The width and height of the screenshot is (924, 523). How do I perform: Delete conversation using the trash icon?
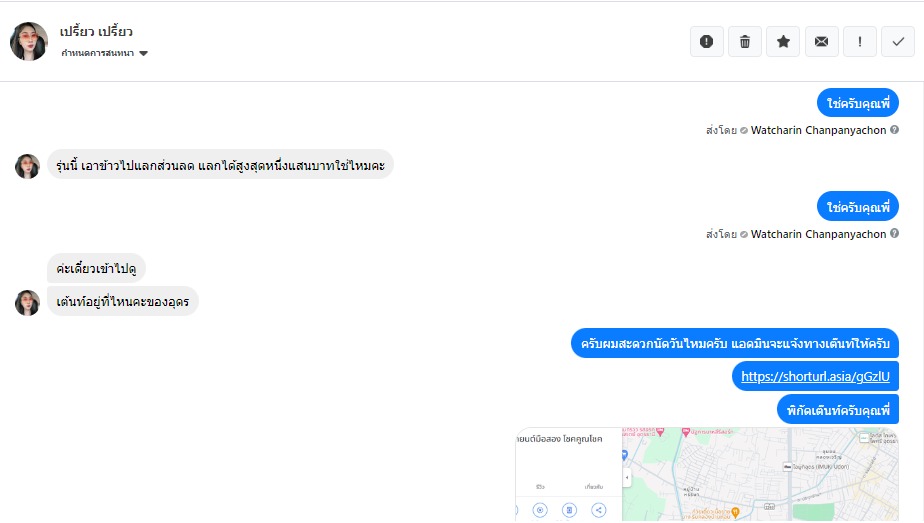(745, 41)
